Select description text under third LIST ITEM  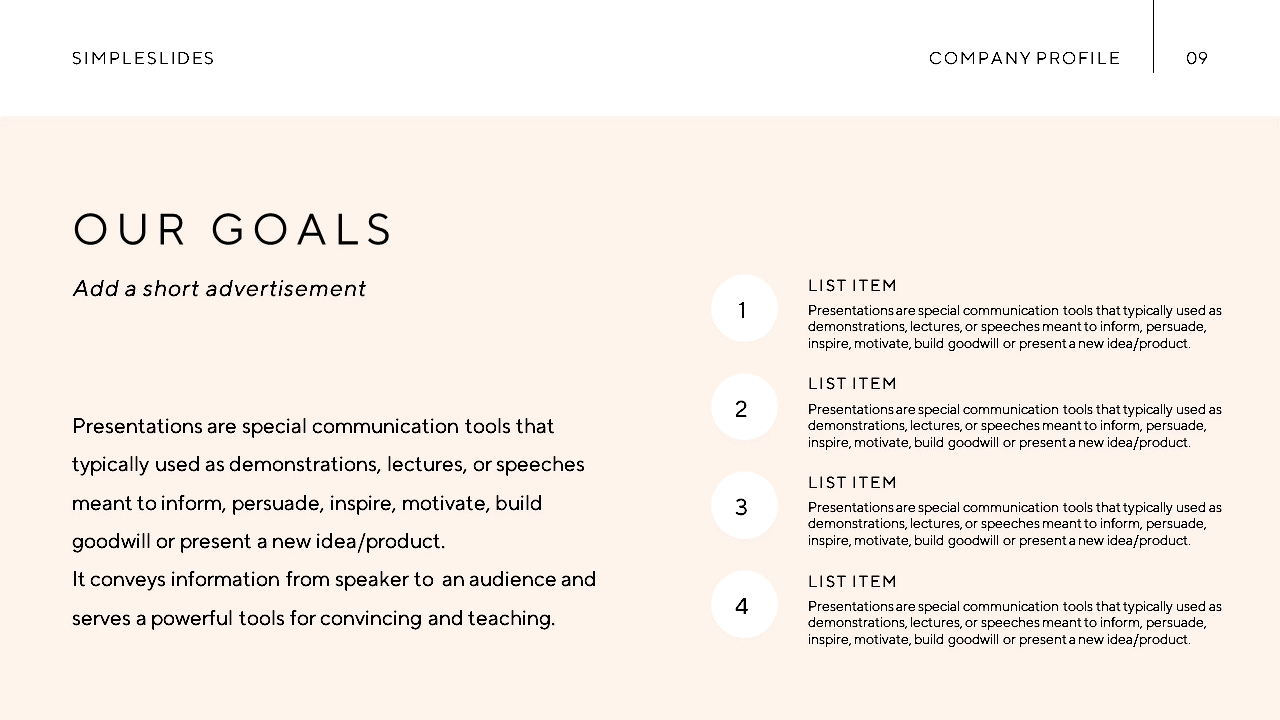click(x=1015, y=524)
